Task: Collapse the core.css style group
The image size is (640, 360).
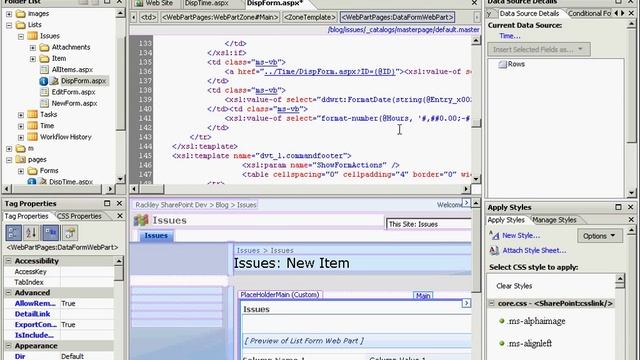Action: [492, 303]
